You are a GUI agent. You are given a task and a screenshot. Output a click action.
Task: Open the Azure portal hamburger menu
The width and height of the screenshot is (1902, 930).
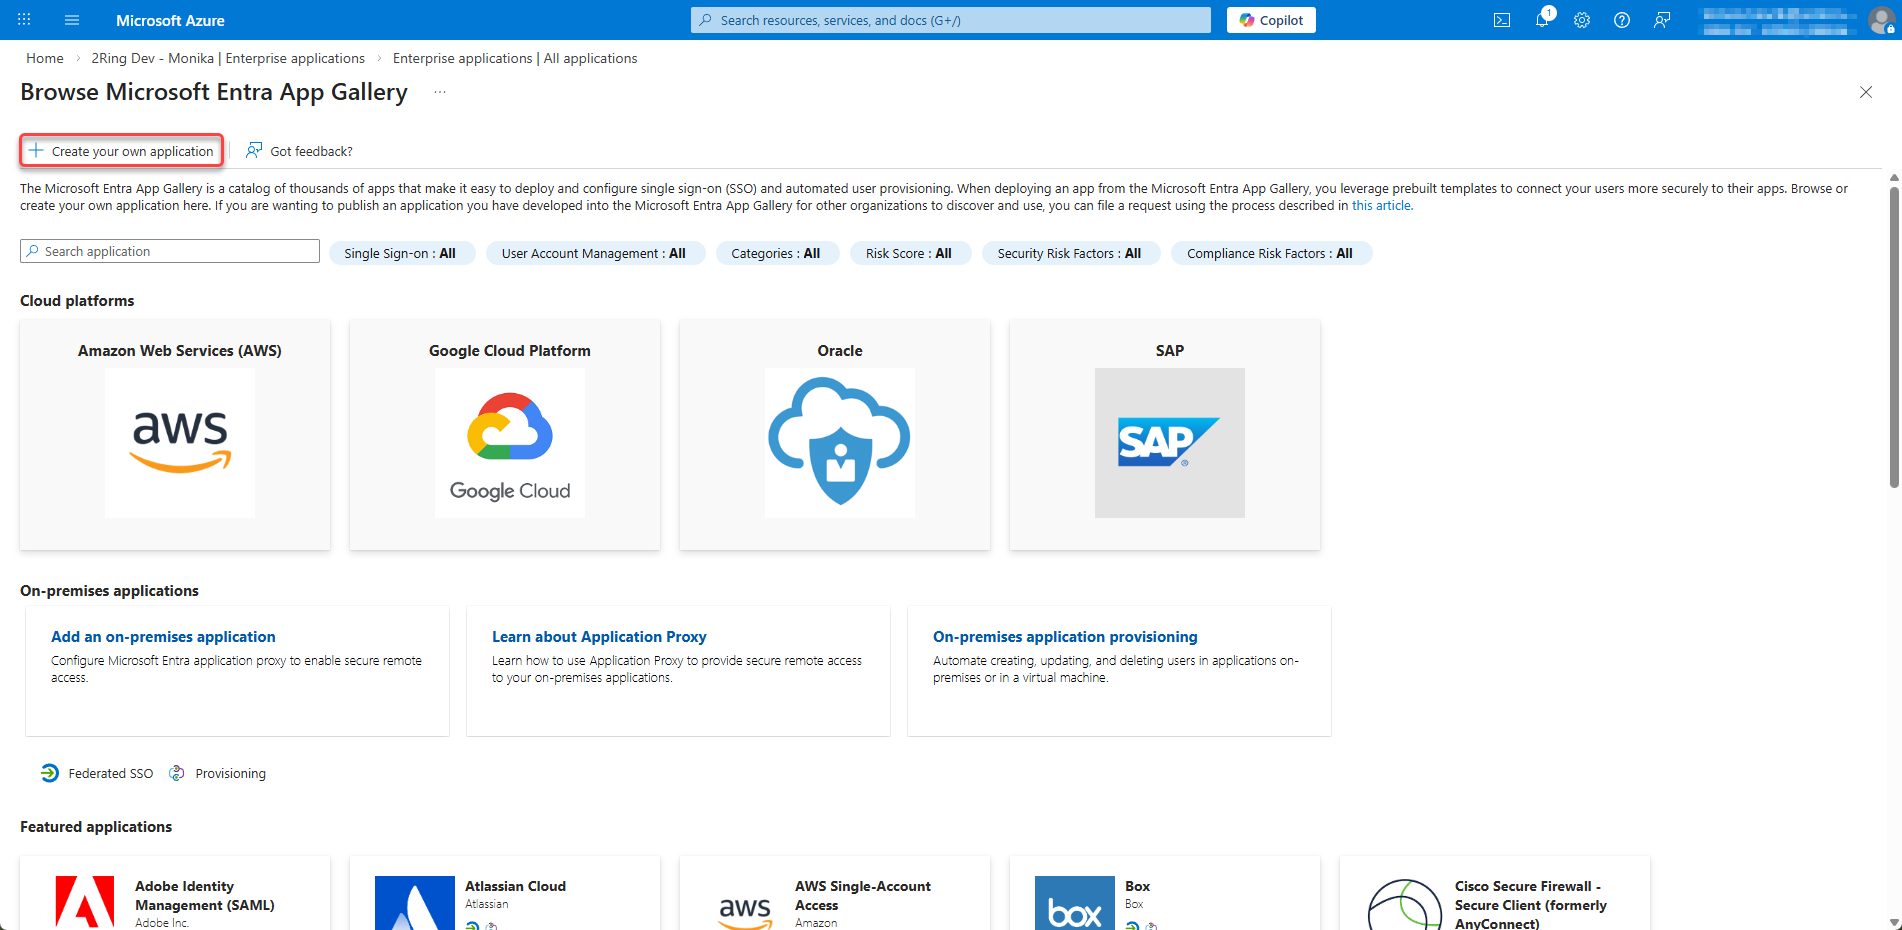pos(72,20)
